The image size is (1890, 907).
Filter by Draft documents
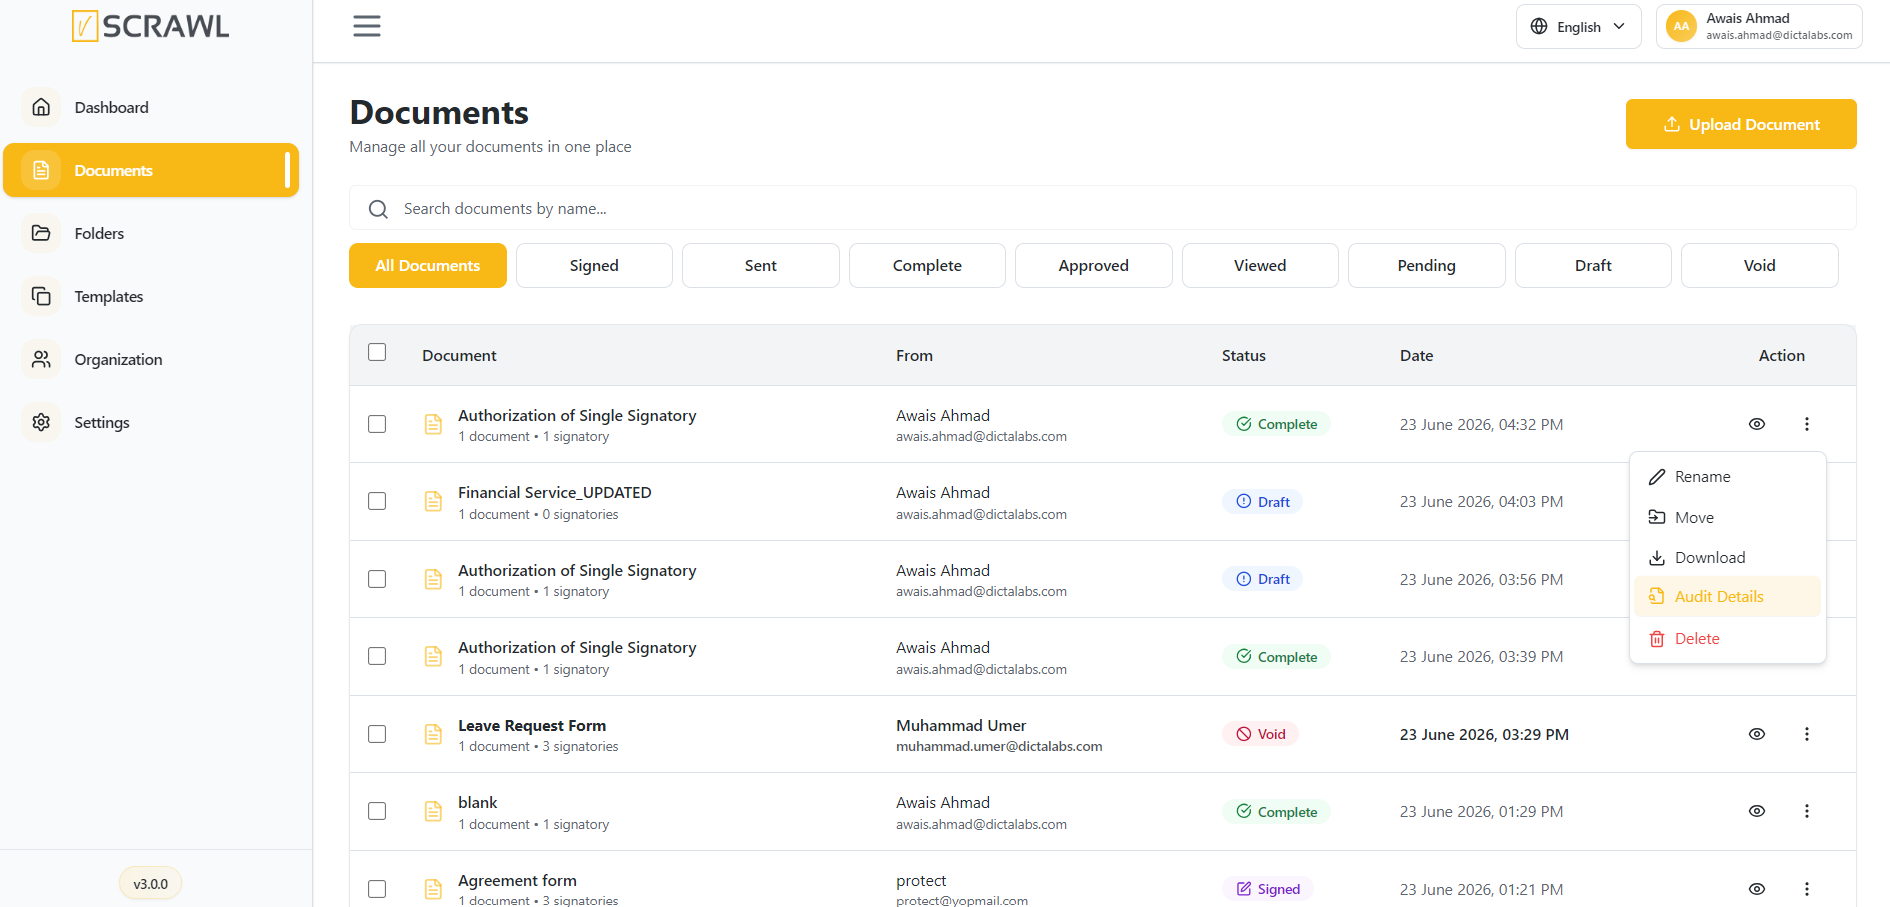click(x=1593, y=266)
